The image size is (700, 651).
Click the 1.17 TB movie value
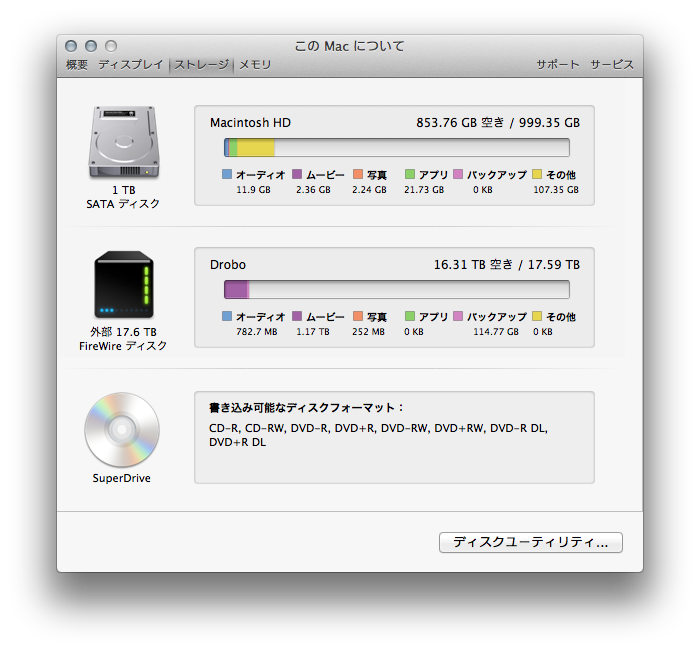(x=313, y=332)
